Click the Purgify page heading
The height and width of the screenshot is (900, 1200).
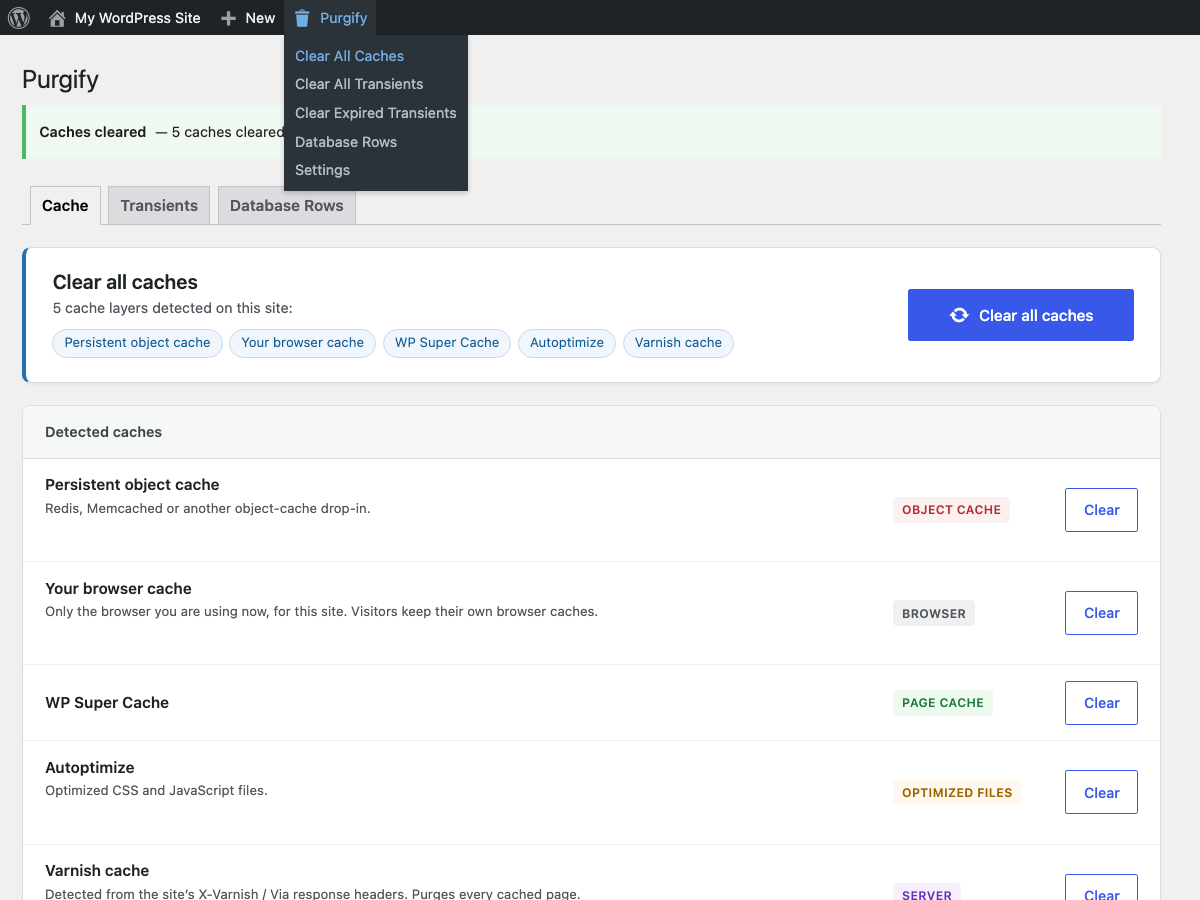point(60,80)
